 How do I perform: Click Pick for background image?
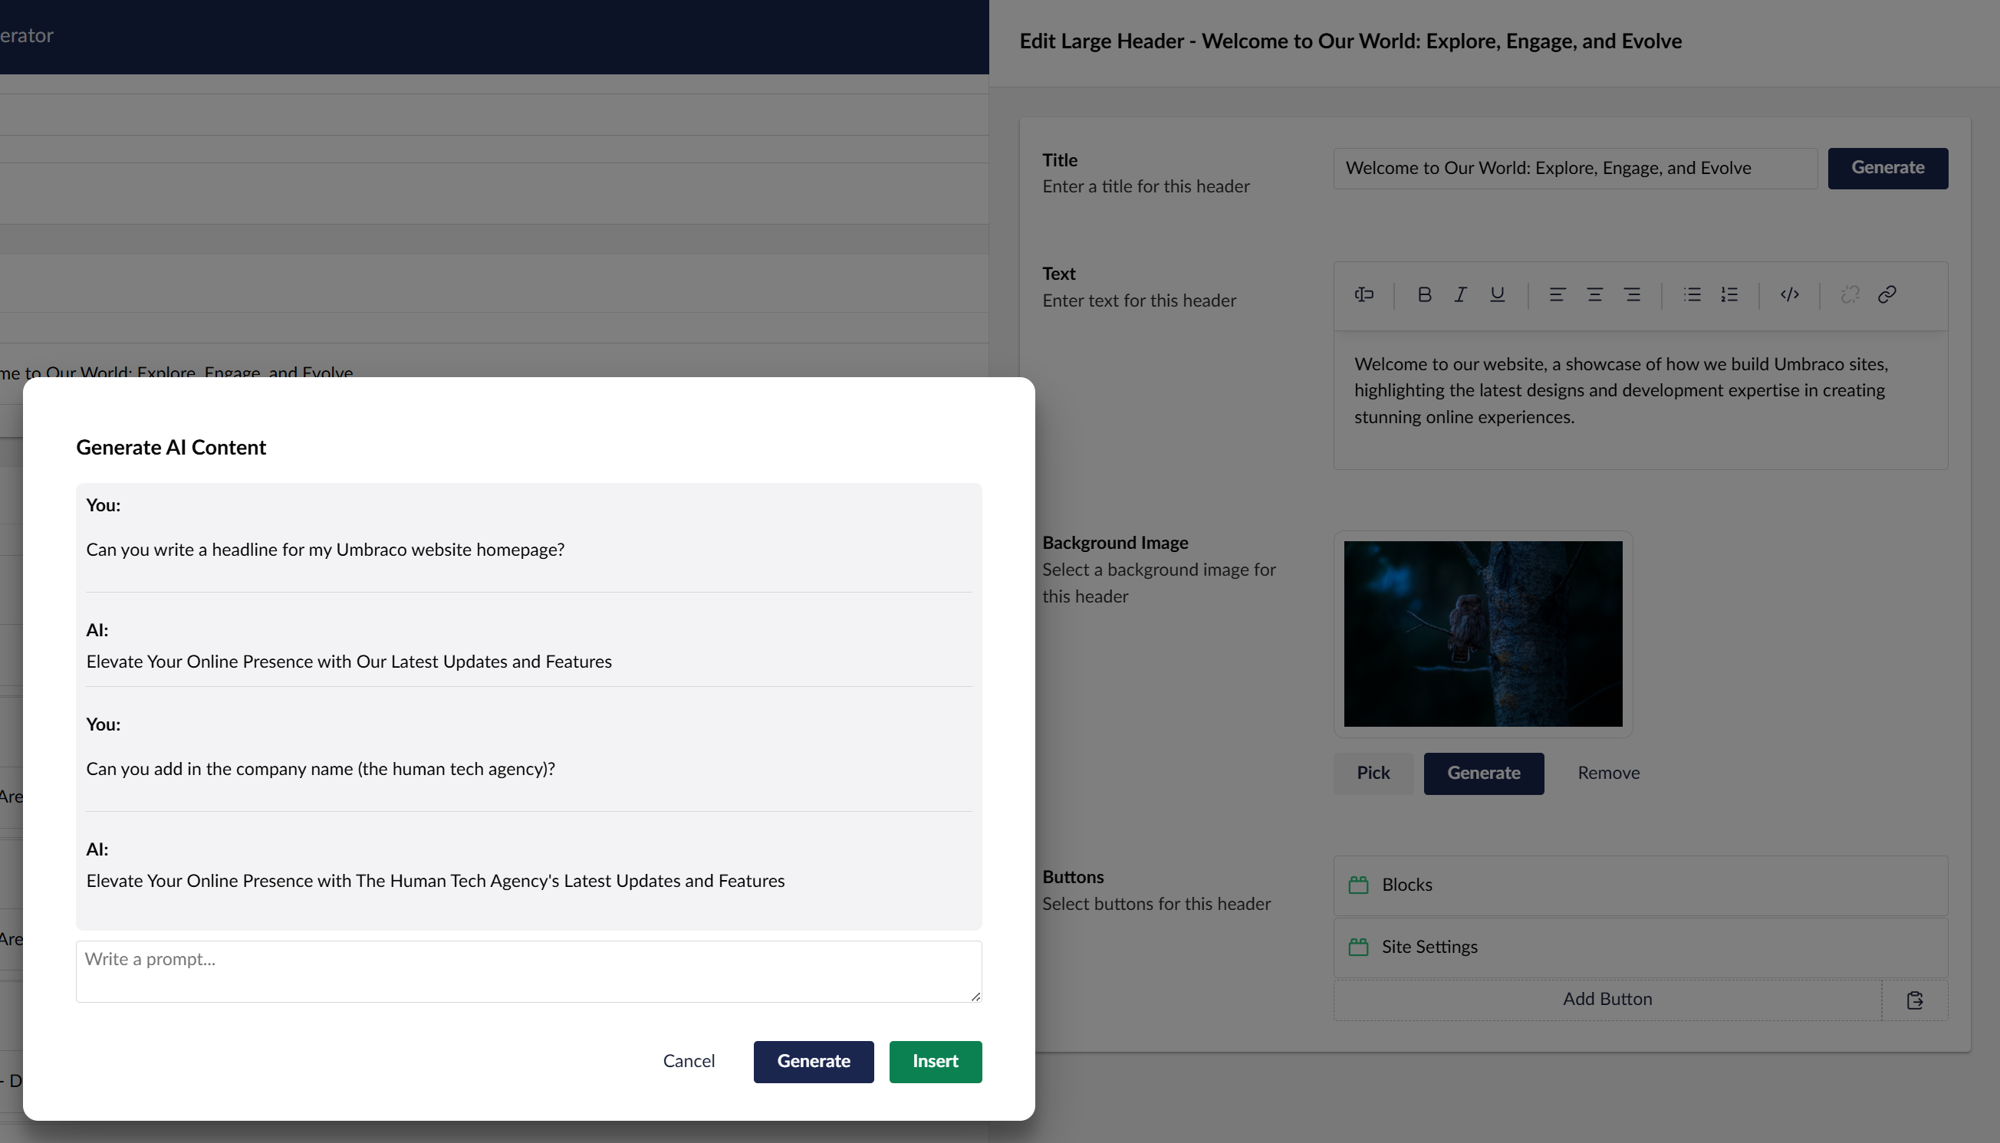click(1373, 773)
